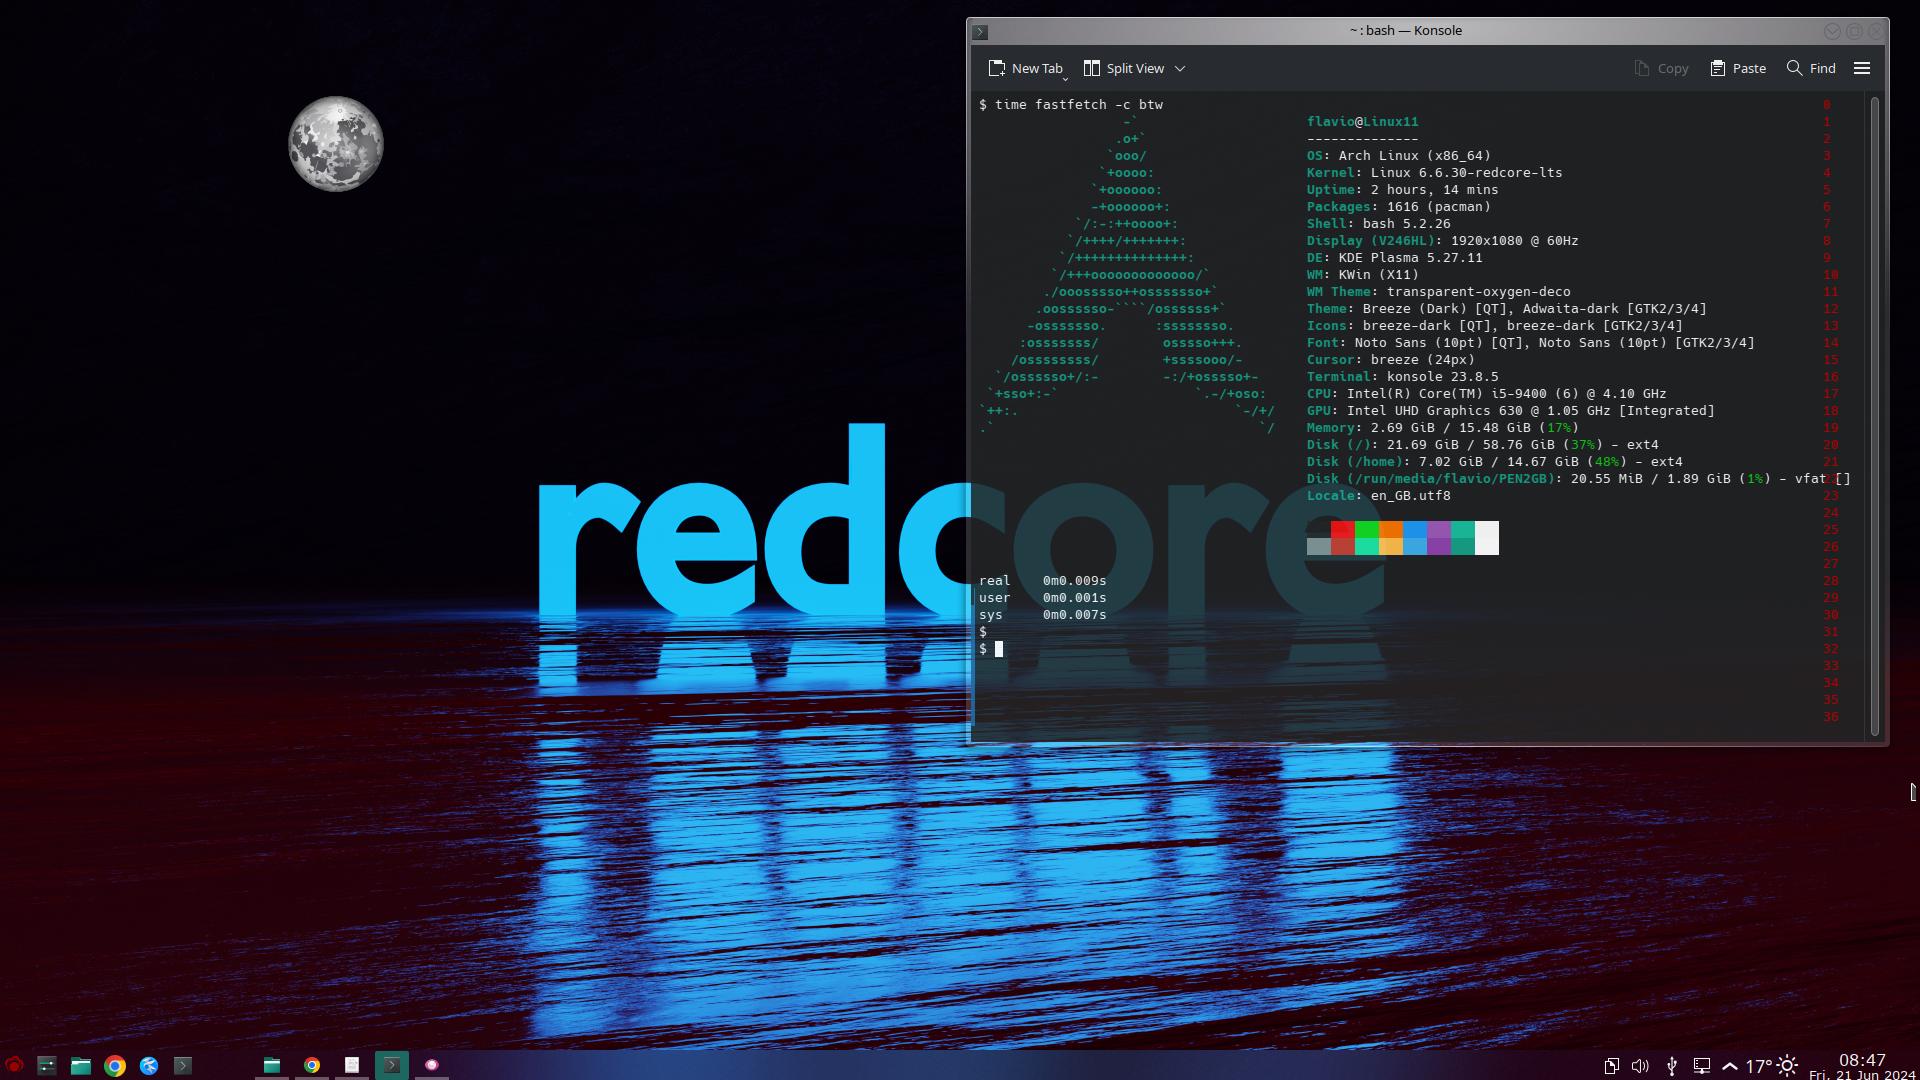
Task: Launch the blue globe browser icon
Action: 149,1065
